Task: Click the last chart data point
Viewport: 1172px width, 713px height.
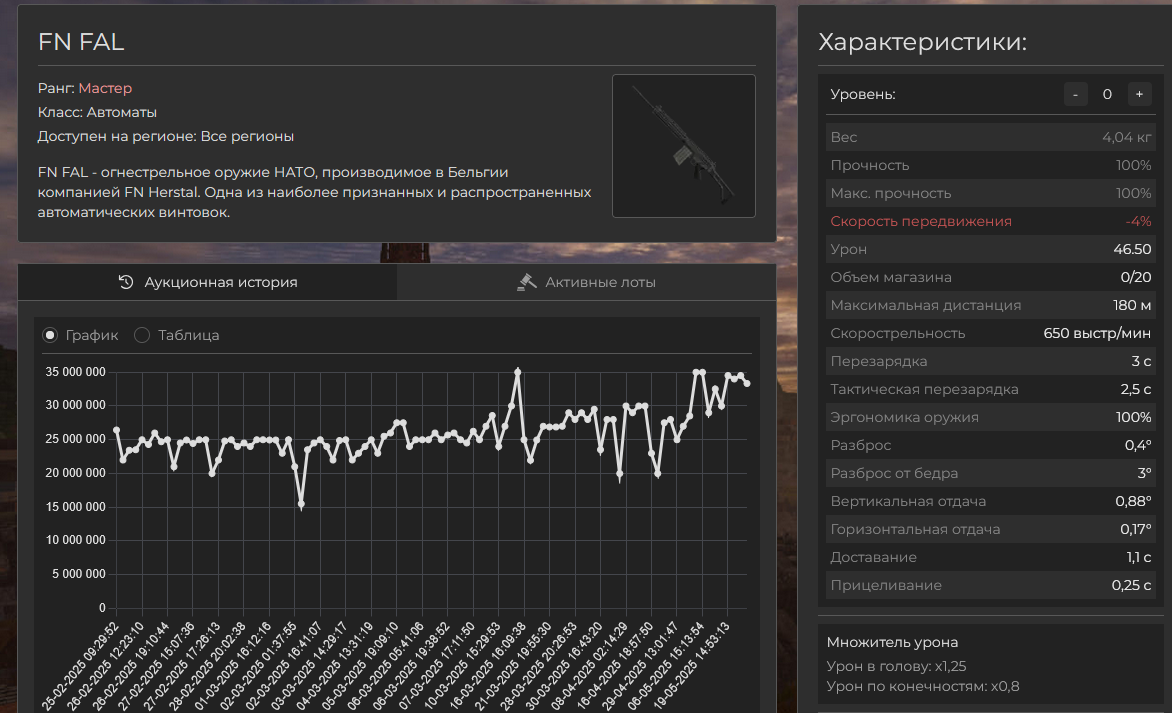Action: coord(747,383)
